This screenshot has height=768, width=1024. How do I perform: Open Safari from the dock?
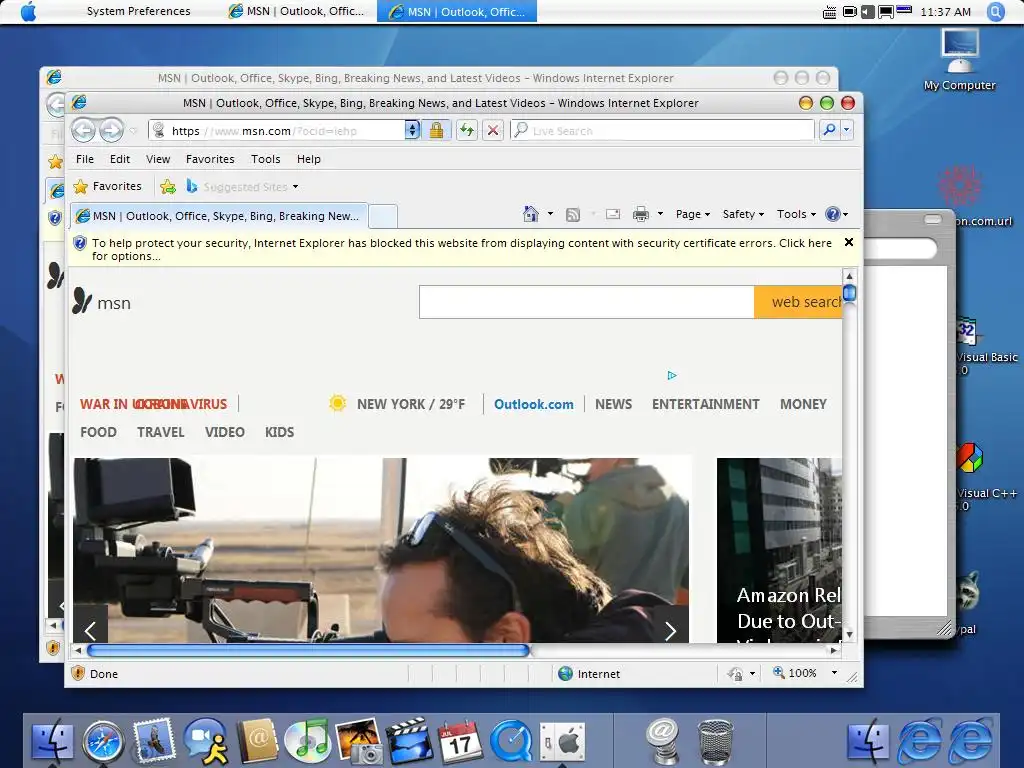coord(103,742)
